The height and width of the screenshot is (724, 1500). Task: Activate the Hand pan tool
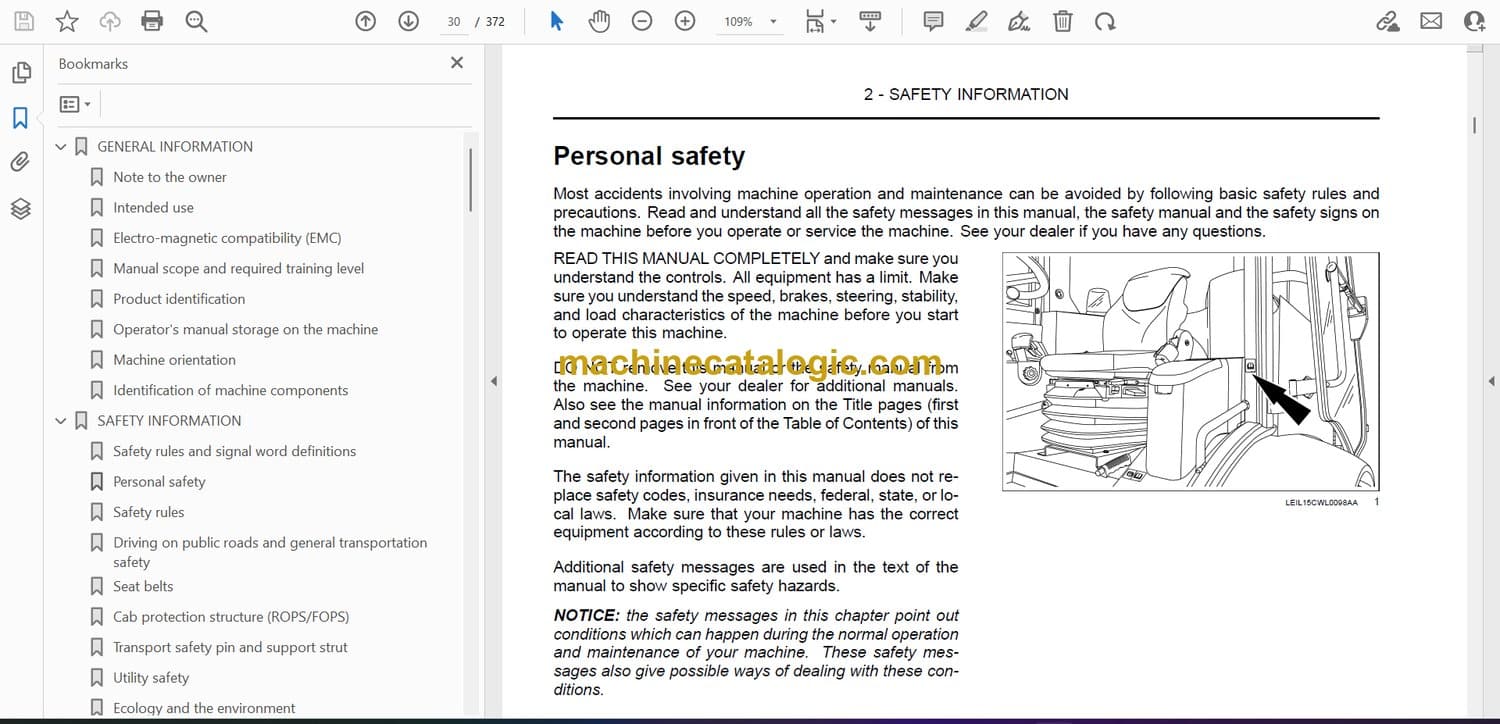click(x=599, y=21)
